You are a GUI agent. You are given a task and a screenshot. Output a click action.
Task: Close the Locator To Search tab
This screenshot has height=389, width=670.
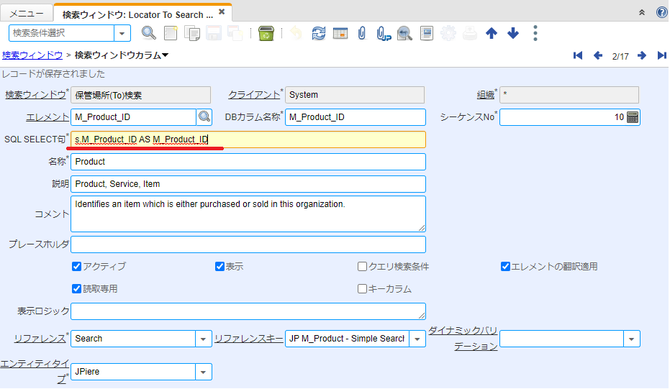point(222,12)
